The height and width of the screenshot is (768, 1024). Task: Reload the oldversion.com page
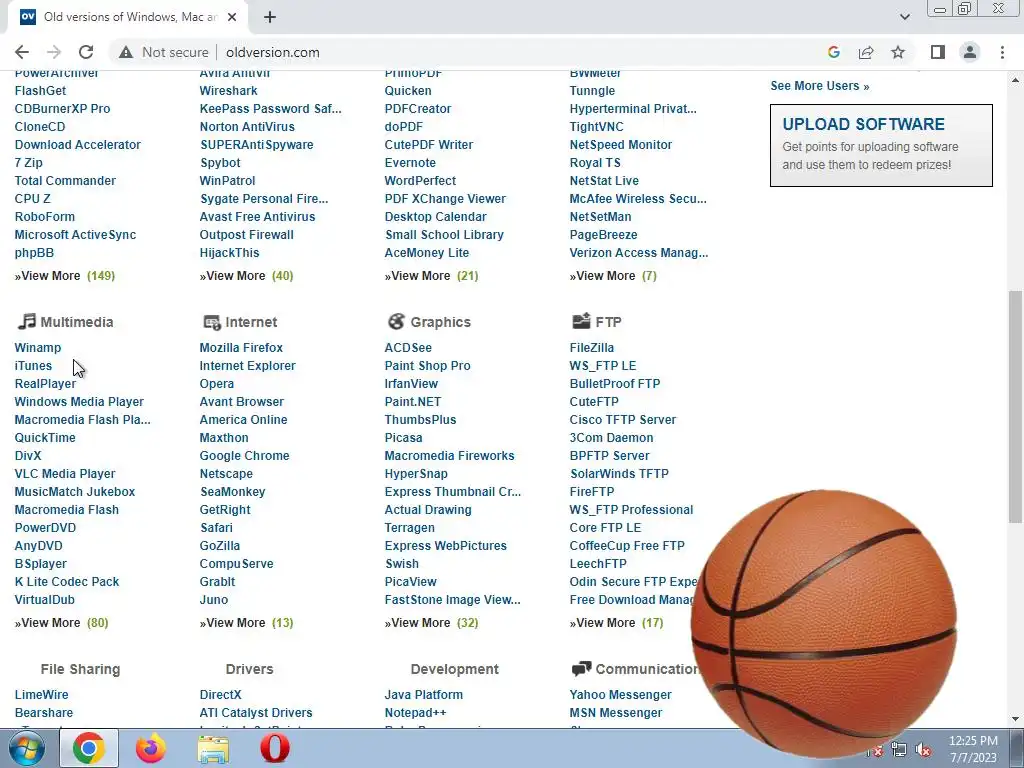tap(86, 52)
